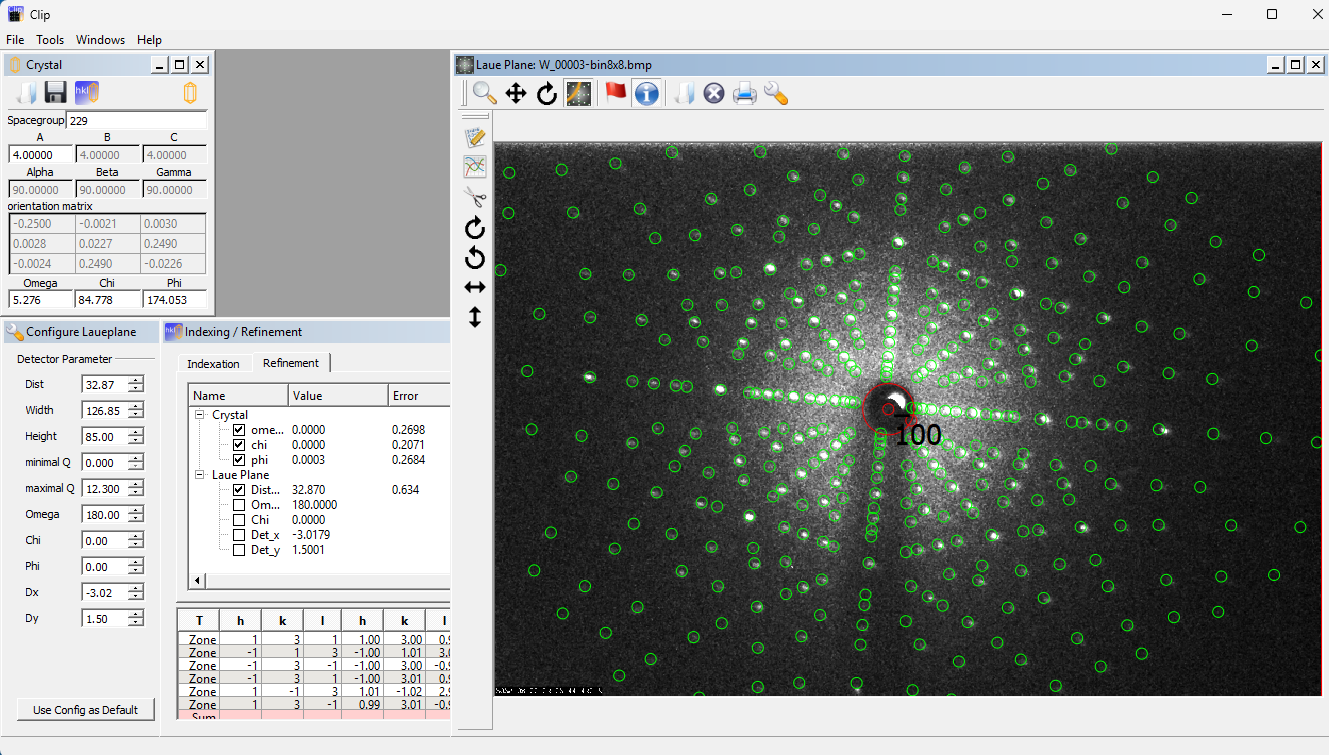Image resolution: width=1329 pixels, height=755 pixels.
Task: Switch to the Indexation tab
Action: point(213,363)
